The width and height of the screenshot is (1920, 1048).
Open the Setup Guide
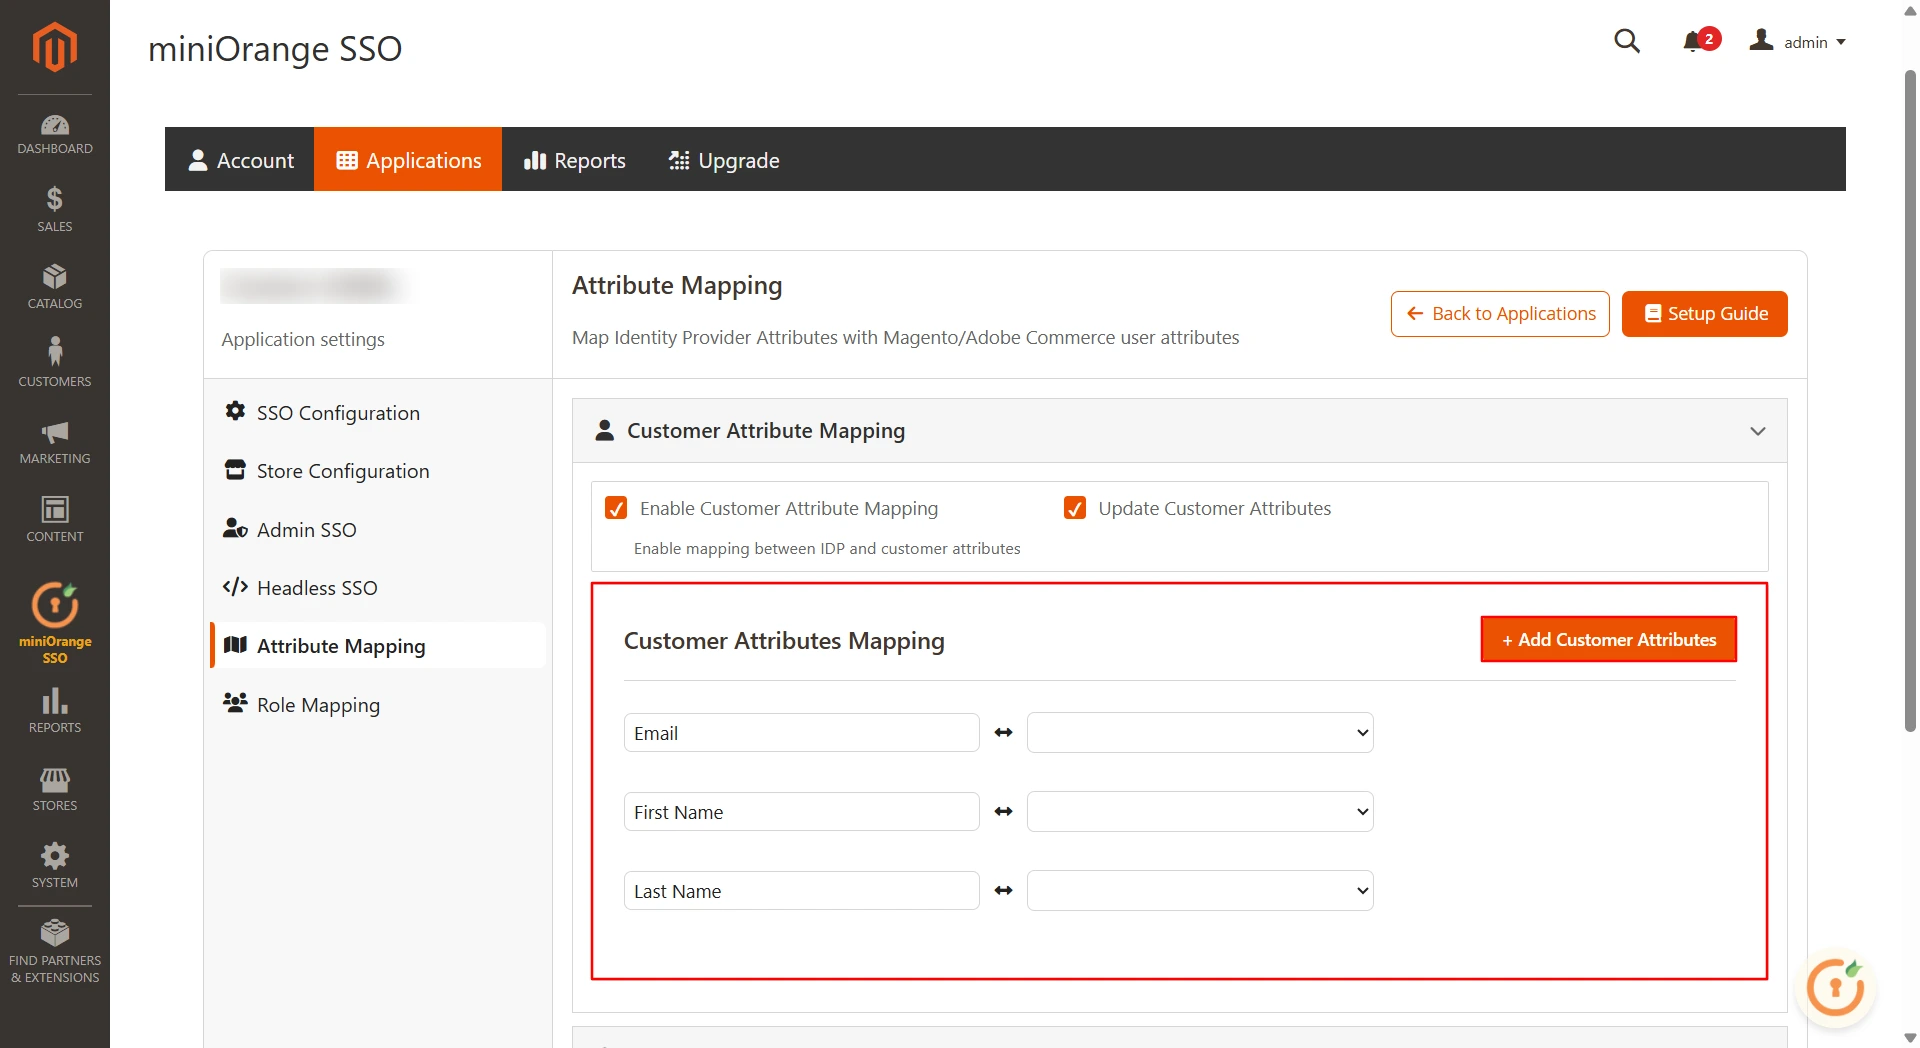[1705, 314]
